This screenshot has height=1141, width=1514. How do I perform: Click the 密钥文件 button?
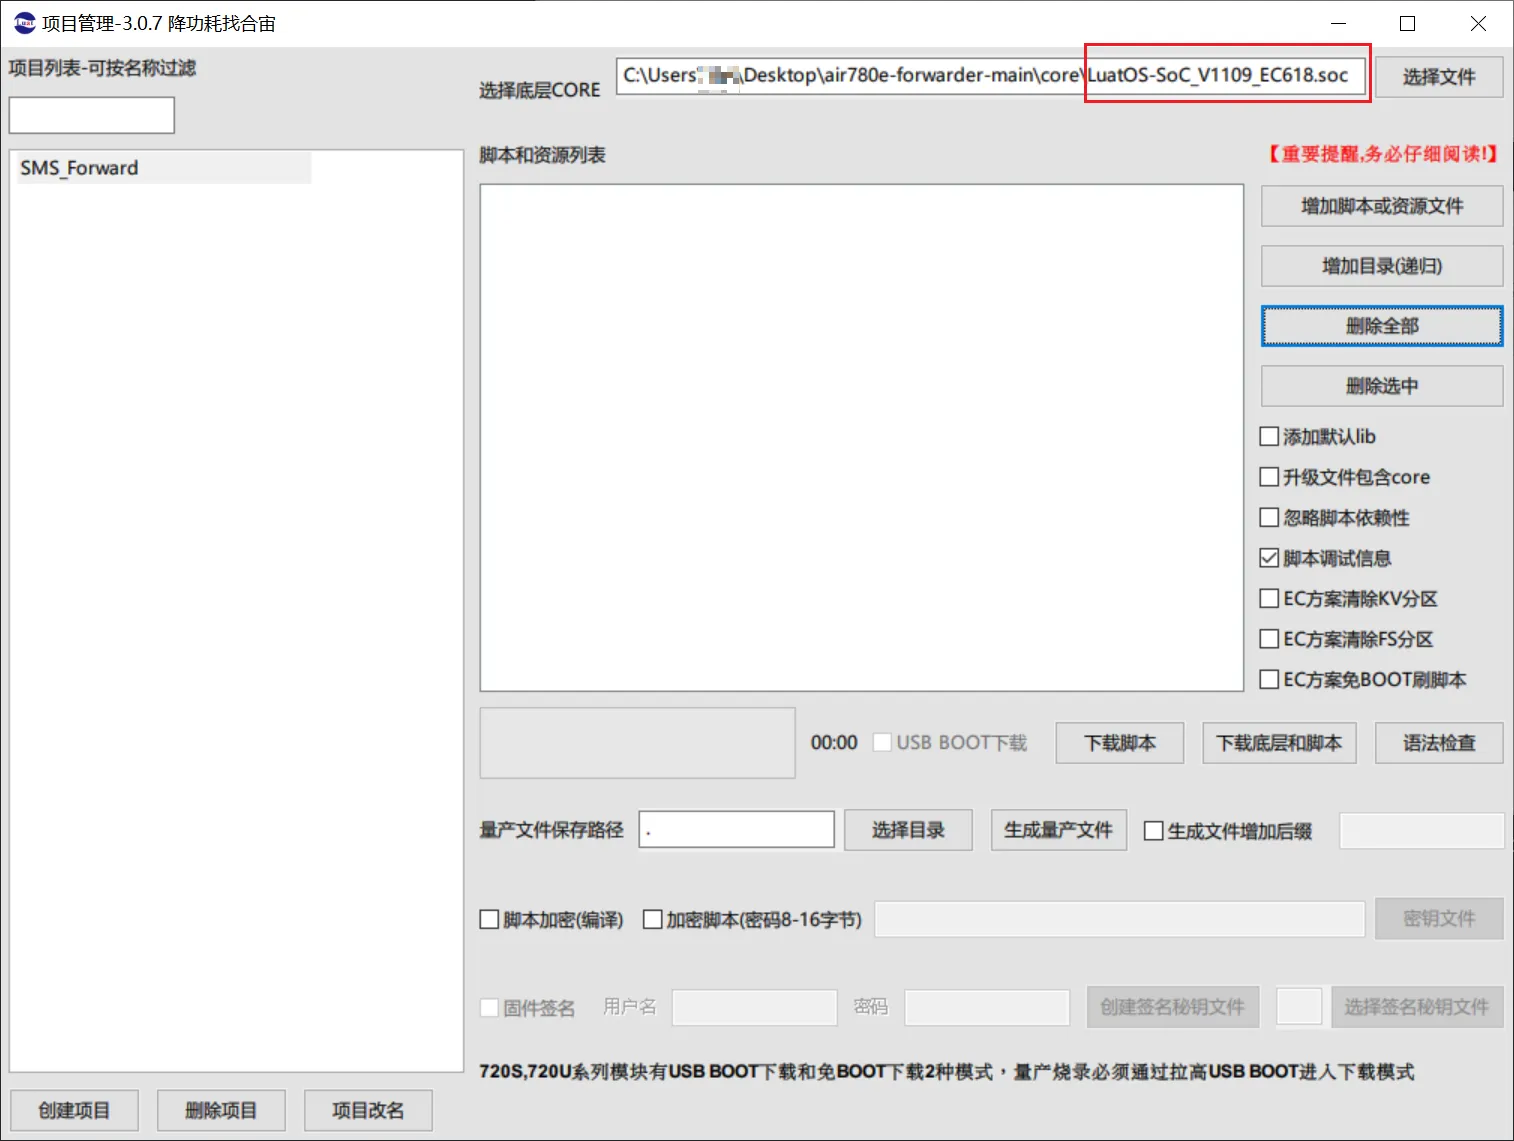1439,918
